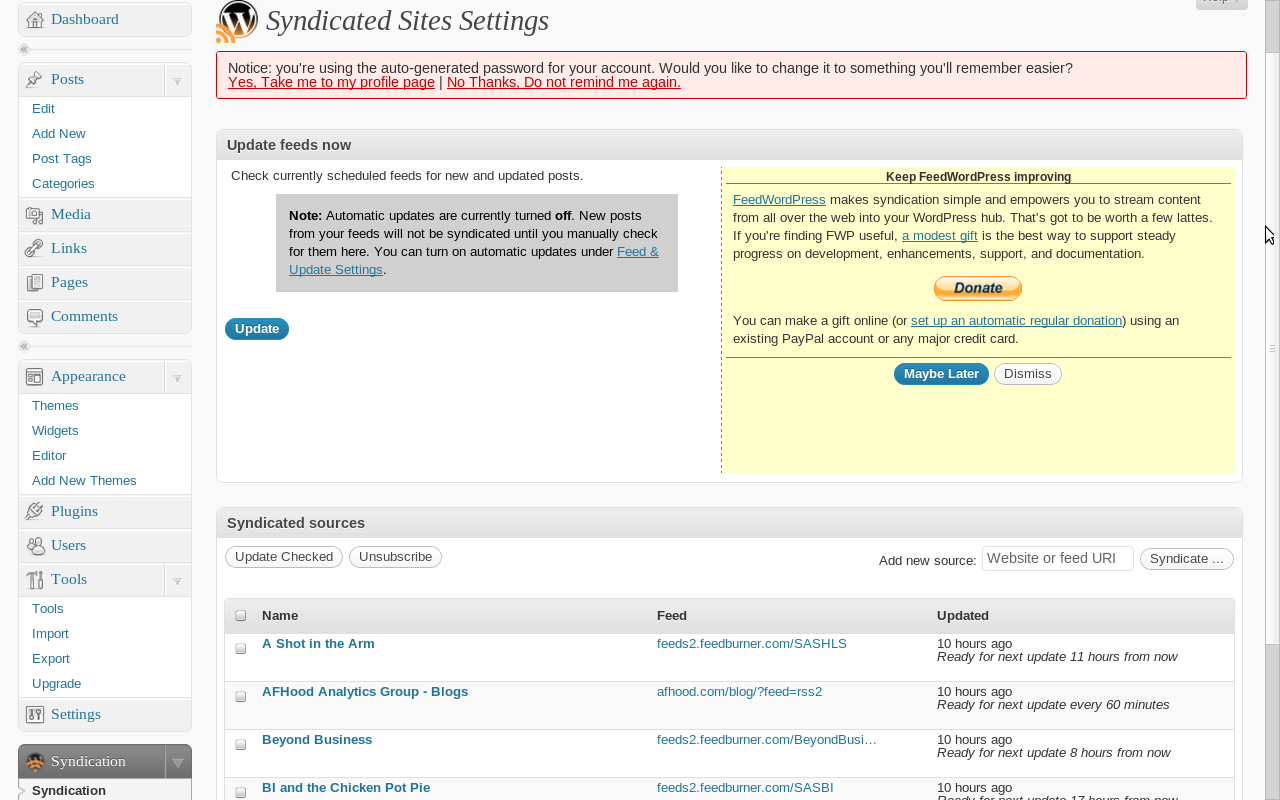
Task: Toggle the Appearance menu dropdown arrow
Action: (177, 377)
